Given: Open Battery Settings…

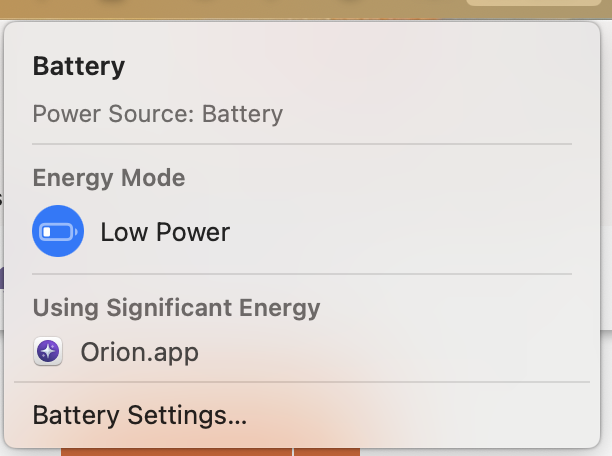Looking at the screenshot, I should (x=139, y=414).
